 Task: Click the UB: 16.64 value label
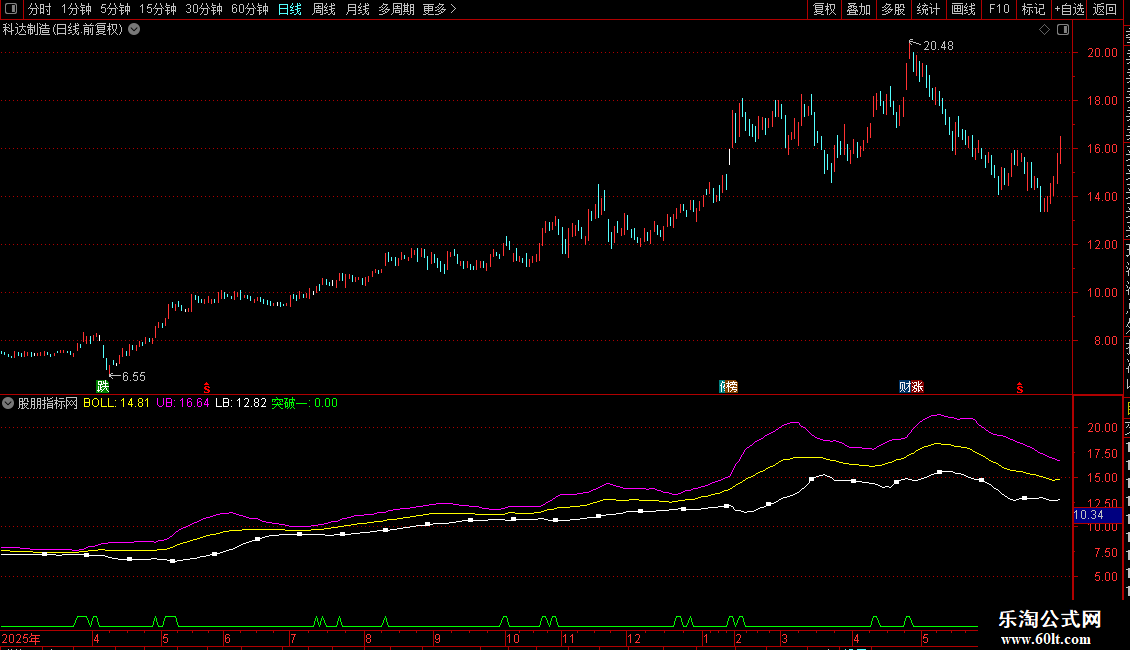183,403
